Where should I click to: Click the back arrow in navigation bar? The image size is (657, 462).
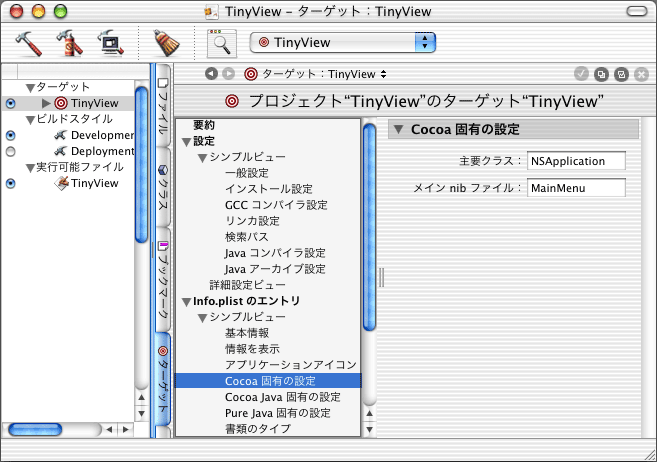211,74
